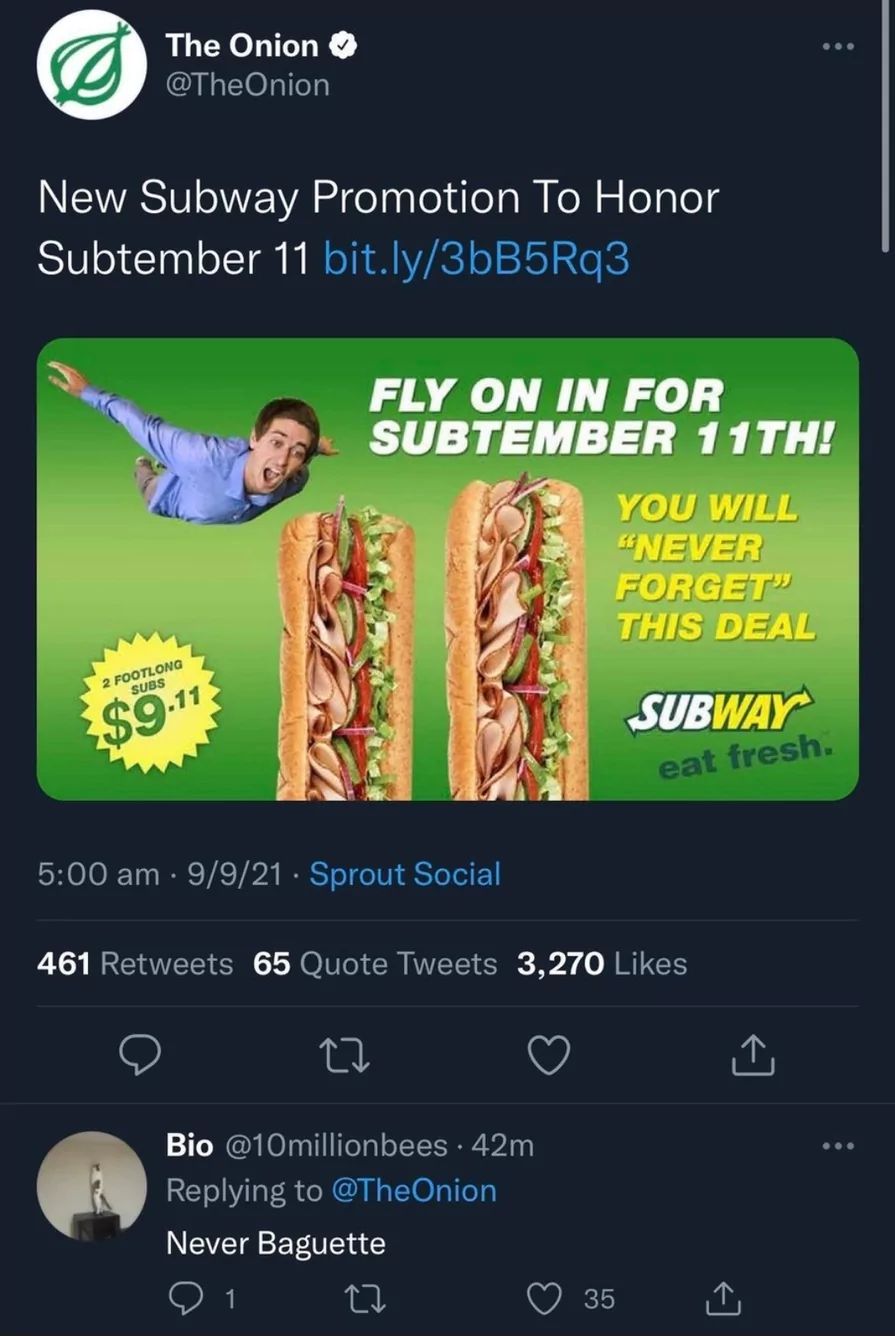The height and width of the screenshot is (1336, 895).
Task: Open more options for Bio's reply
Action: [835, 1146]
